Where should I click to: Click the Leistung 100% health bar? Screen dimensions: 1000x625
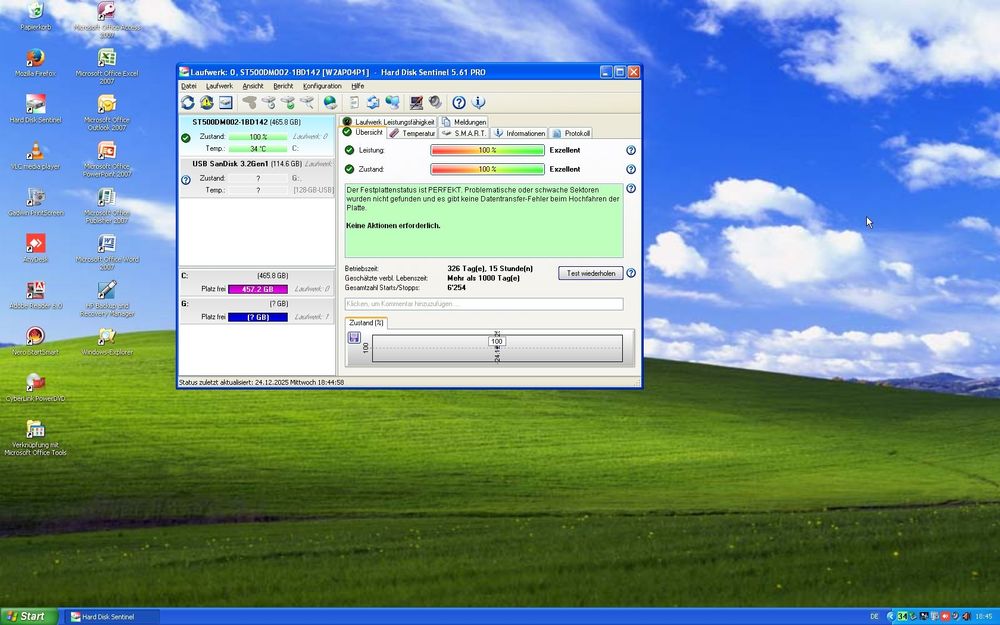click(489, 150)
